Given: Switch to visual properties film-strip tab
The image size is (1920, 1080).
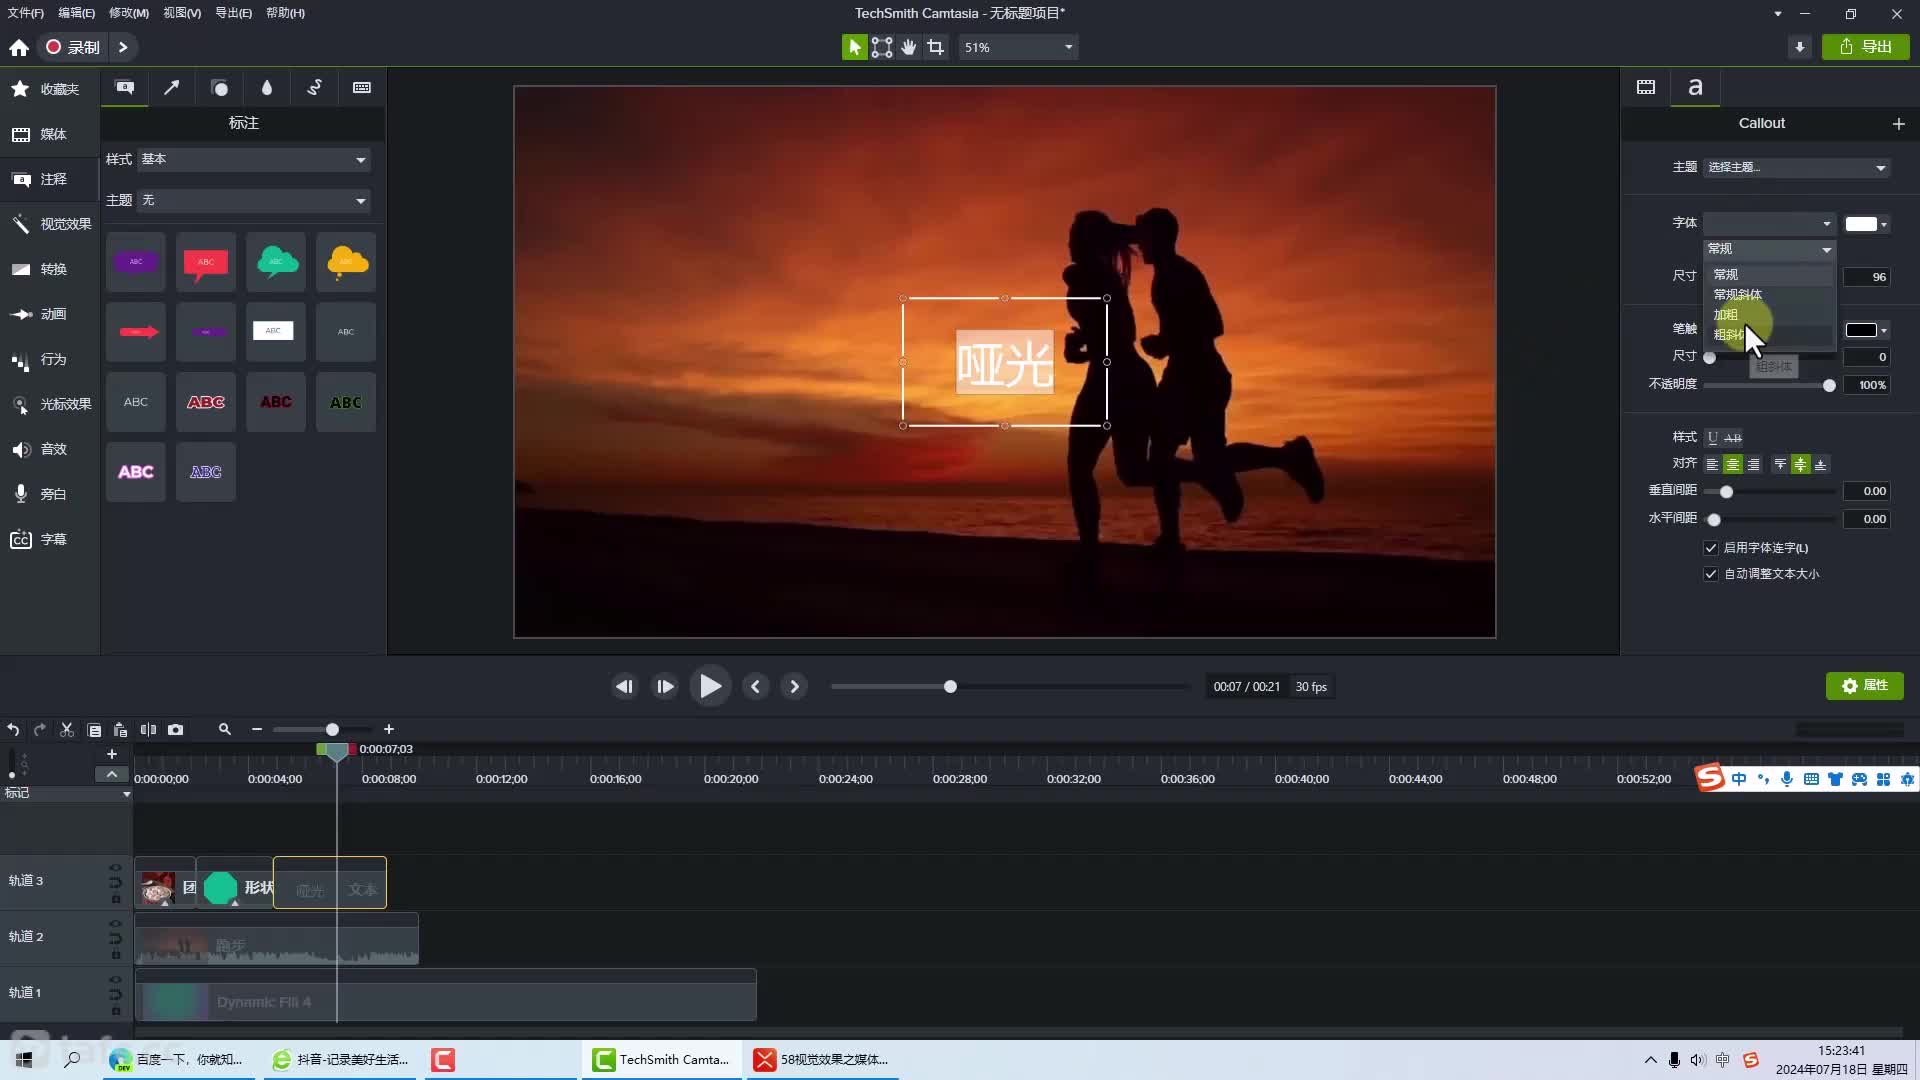Looking at the screenshot, I should click(1646, 88).
